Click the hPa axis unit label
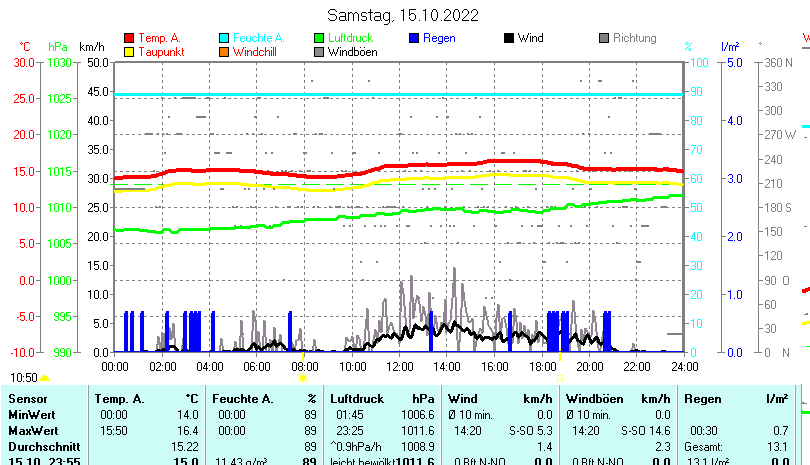This screenshot has width=810, height=465. point(58,47)
